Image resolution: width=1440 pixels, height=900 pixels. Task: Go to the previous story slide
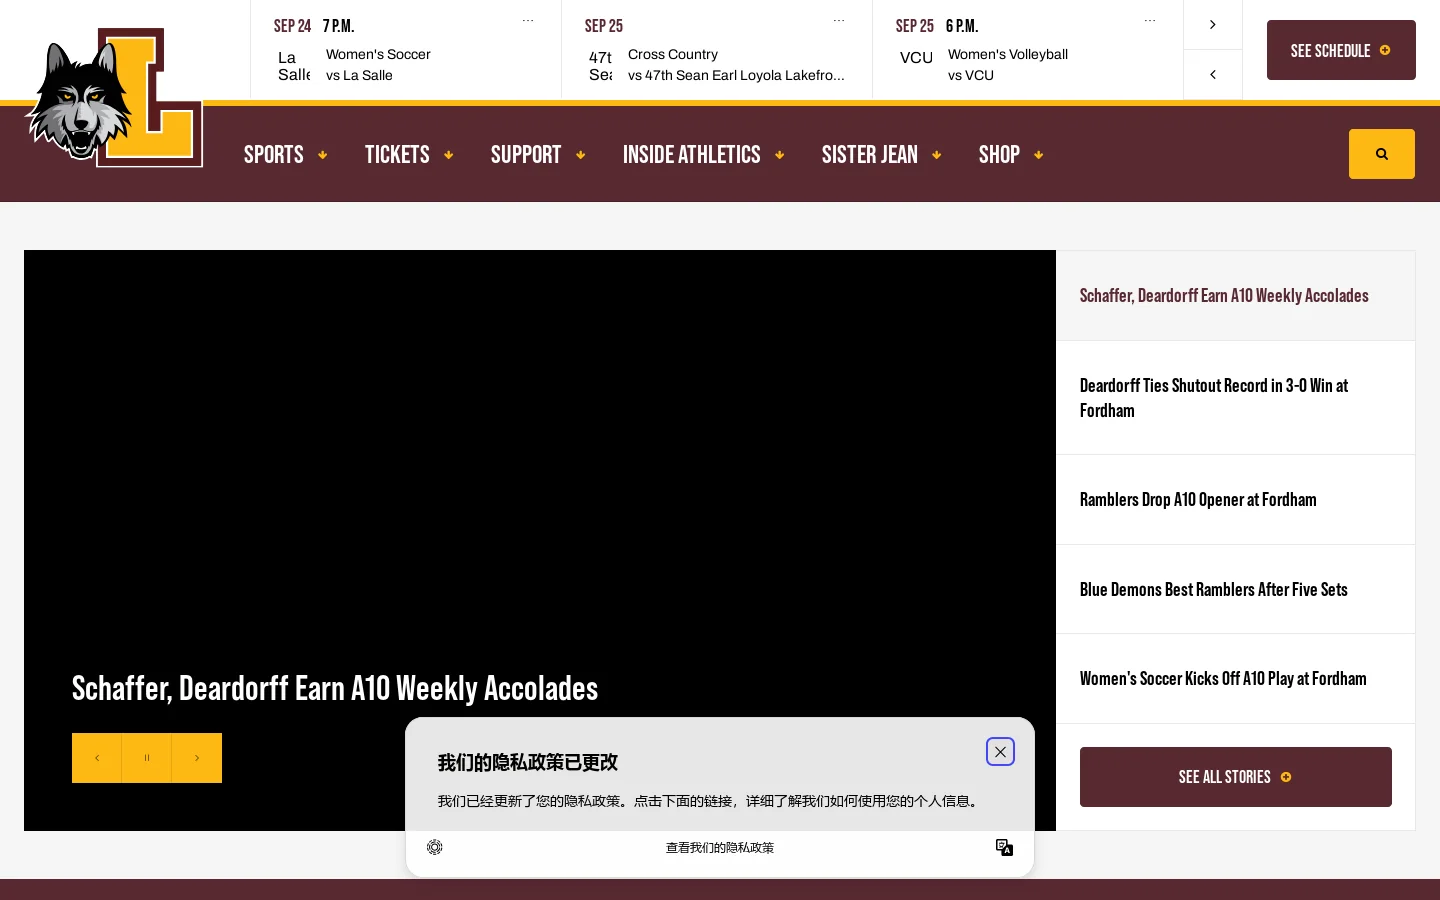97,758
